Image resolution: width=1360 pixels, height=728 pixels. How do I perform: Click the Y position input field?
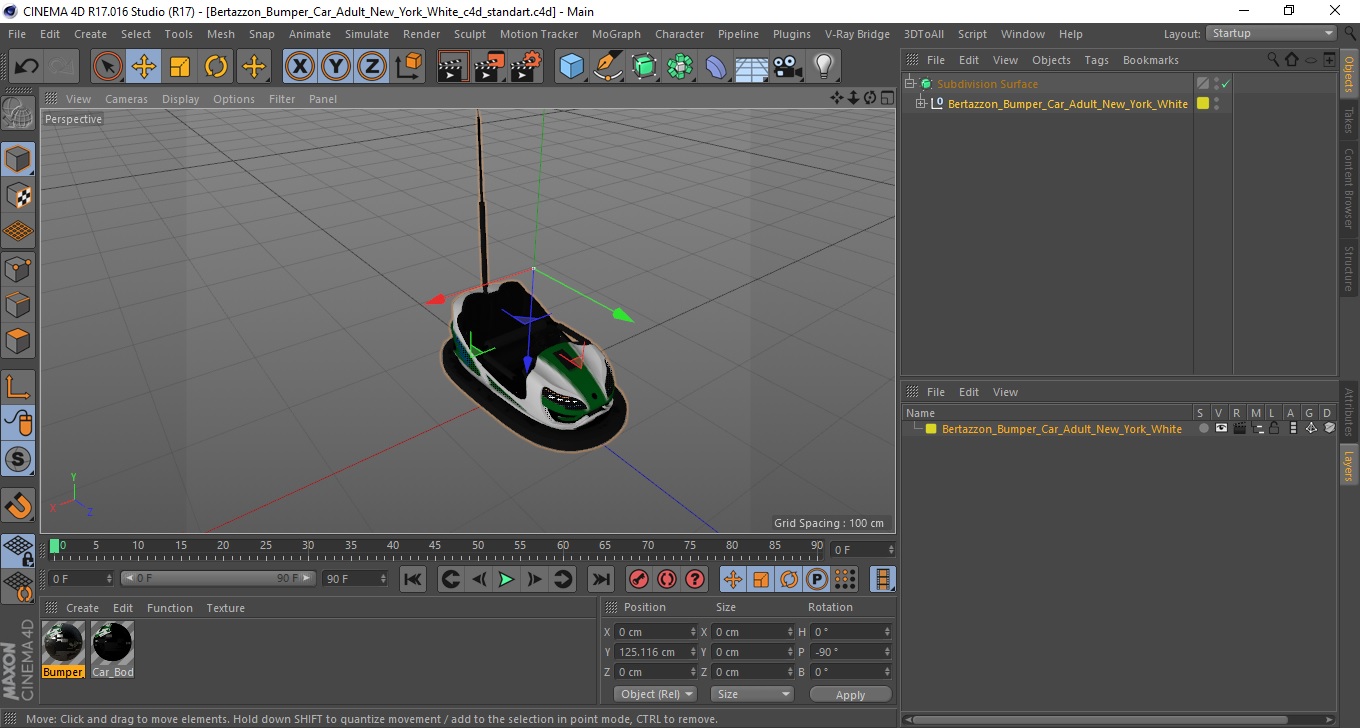pyautogui.click(x=656, y=652)
